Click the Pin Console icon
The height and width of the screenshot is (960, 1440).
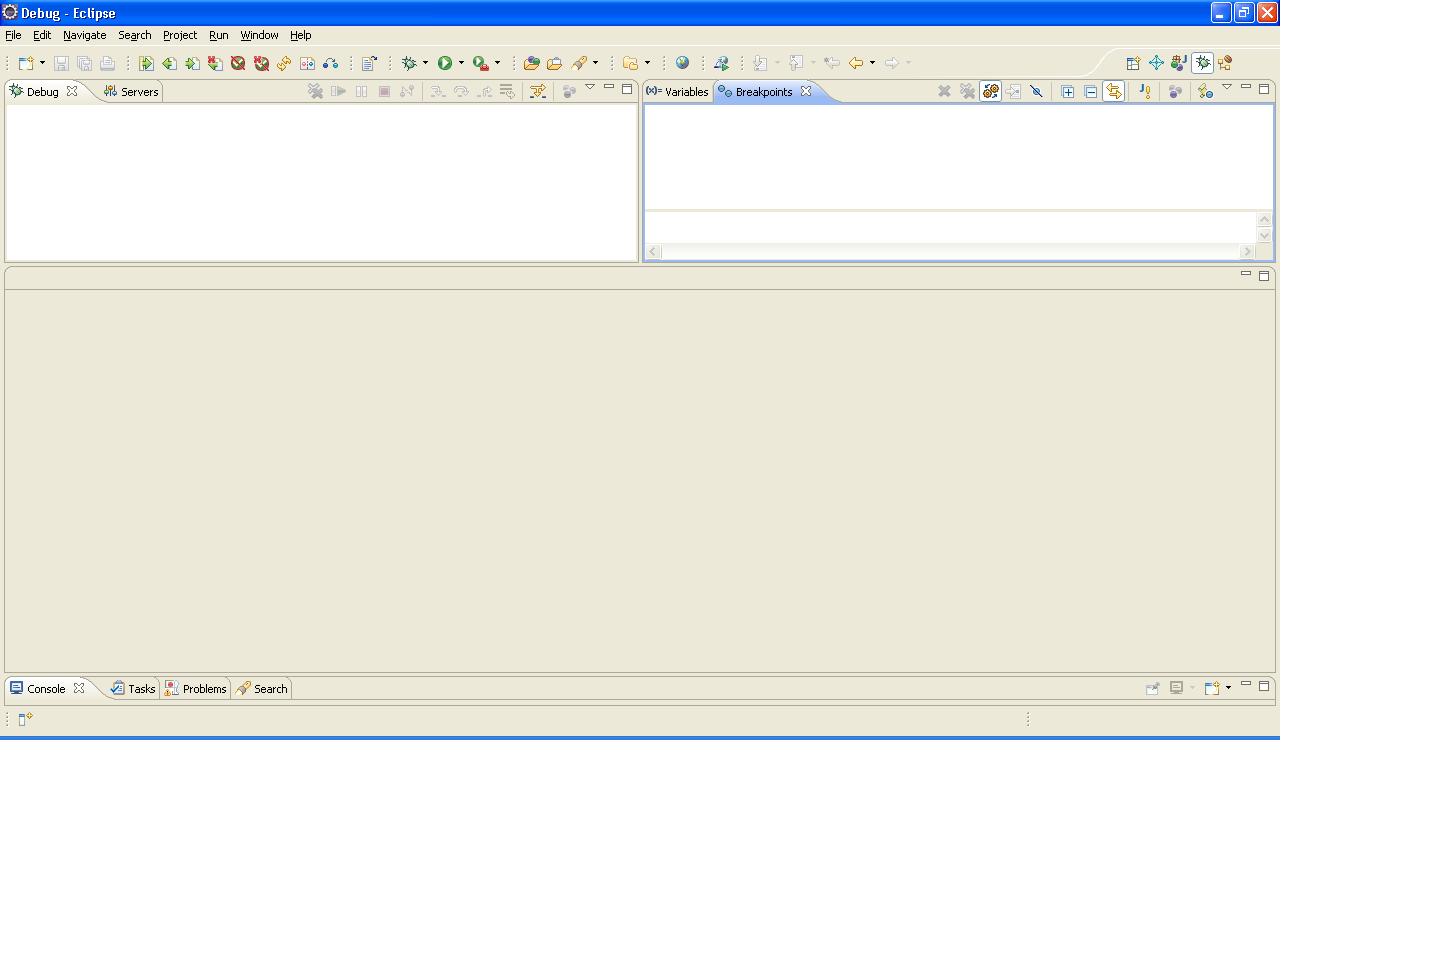pyautogui.click(x=1152, y=688)
